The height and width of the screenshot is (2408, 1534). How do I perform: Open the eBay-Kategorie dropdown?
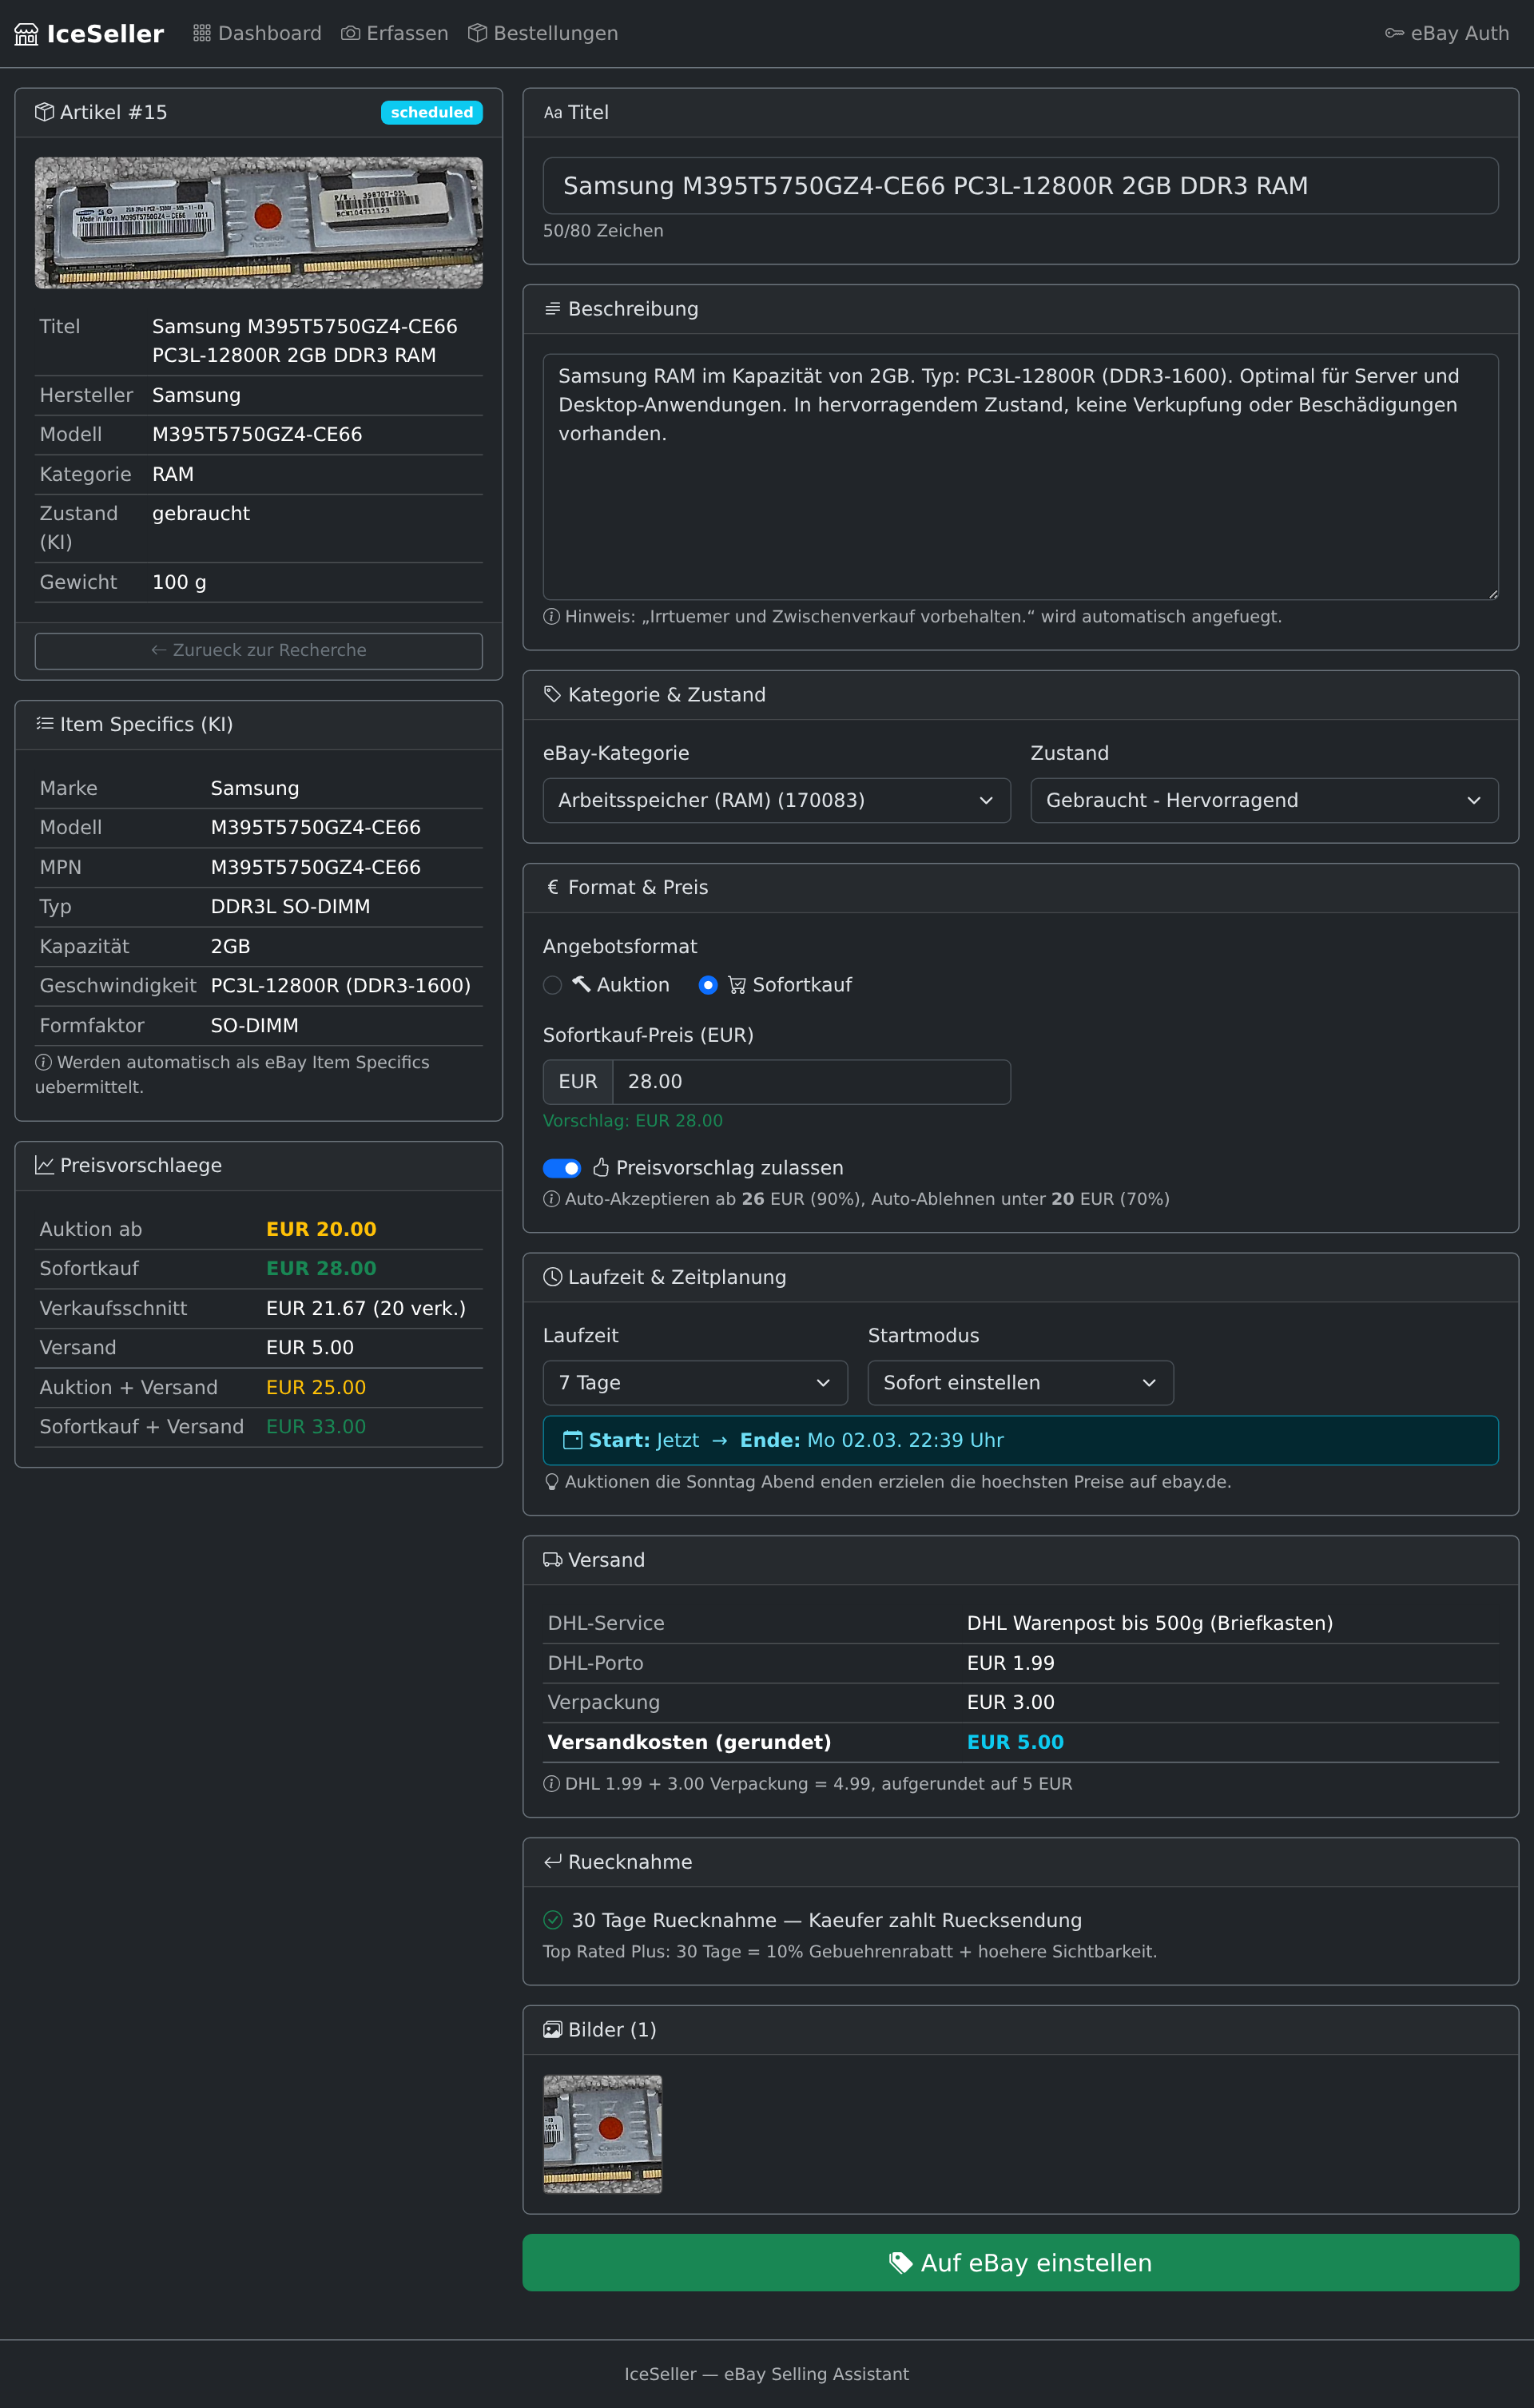tap(776, 800)
